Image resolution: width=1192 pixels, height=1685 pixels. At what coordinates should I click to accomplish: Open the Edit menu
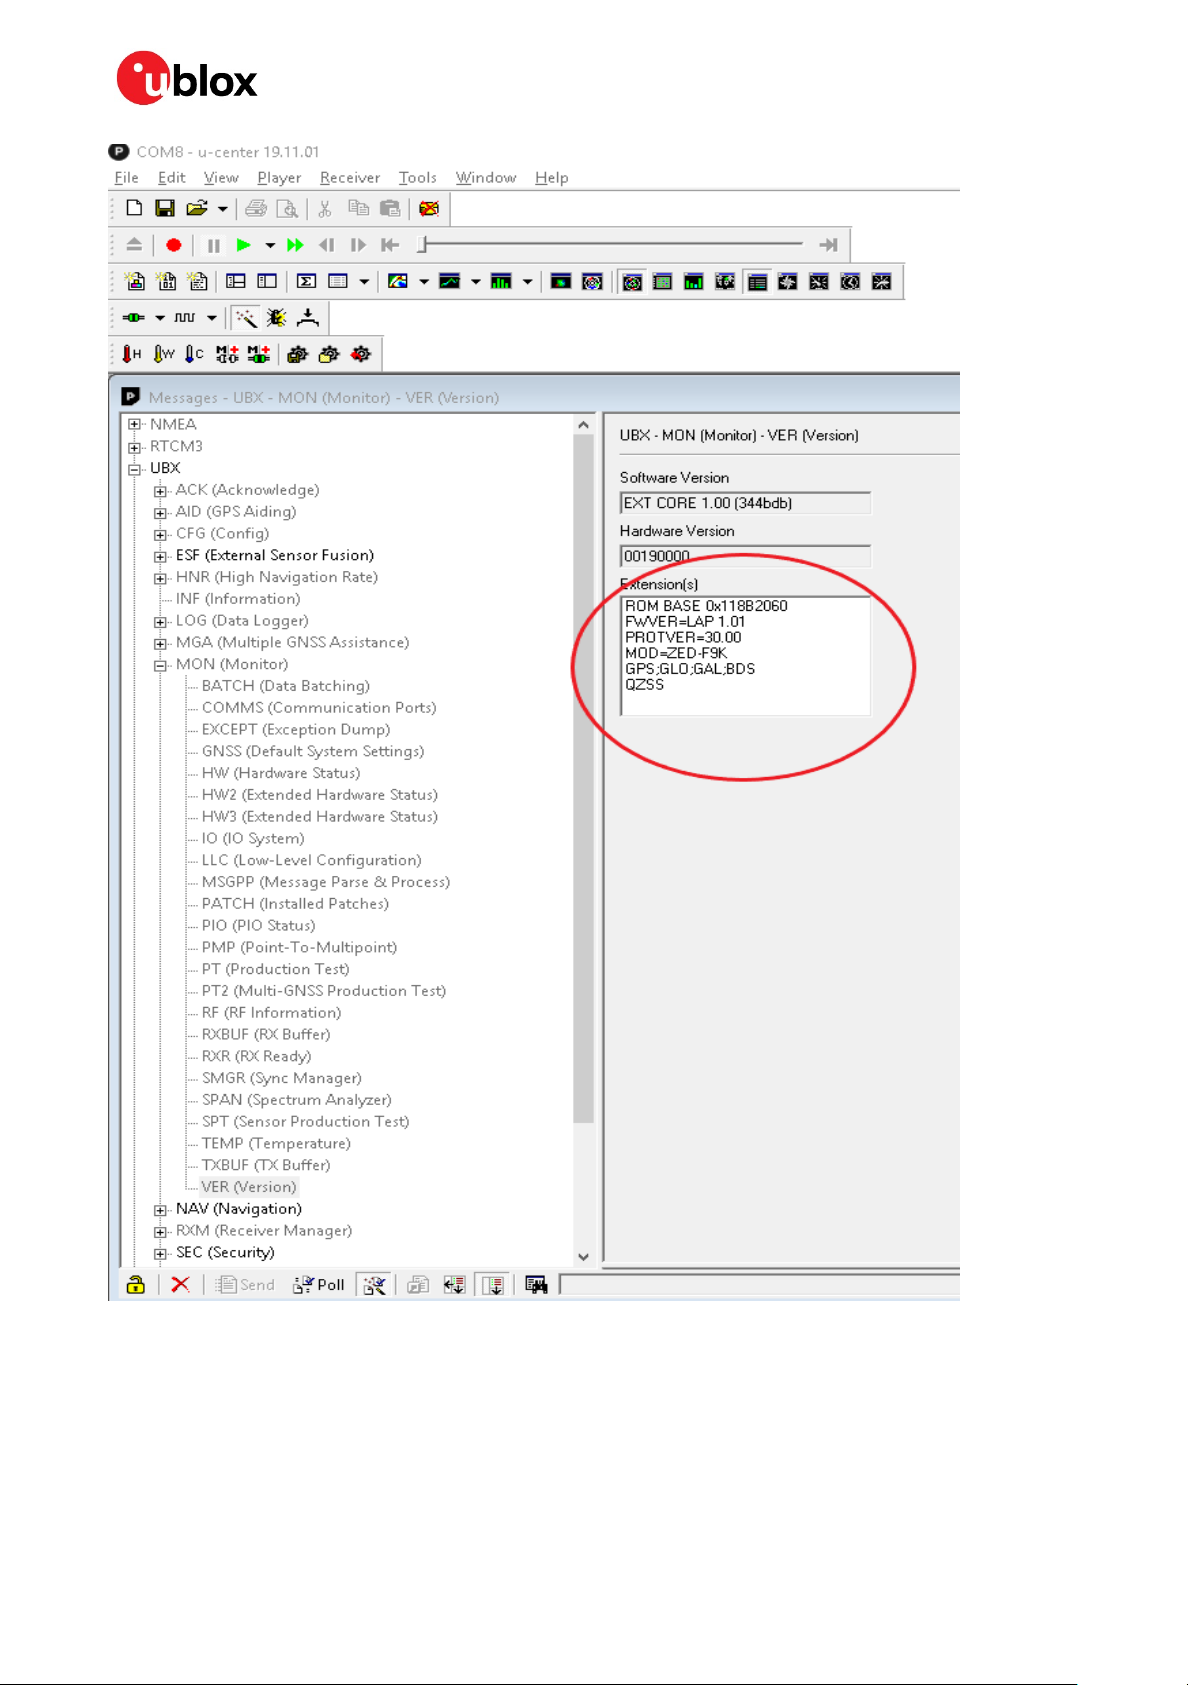click(x=172, y=178)
